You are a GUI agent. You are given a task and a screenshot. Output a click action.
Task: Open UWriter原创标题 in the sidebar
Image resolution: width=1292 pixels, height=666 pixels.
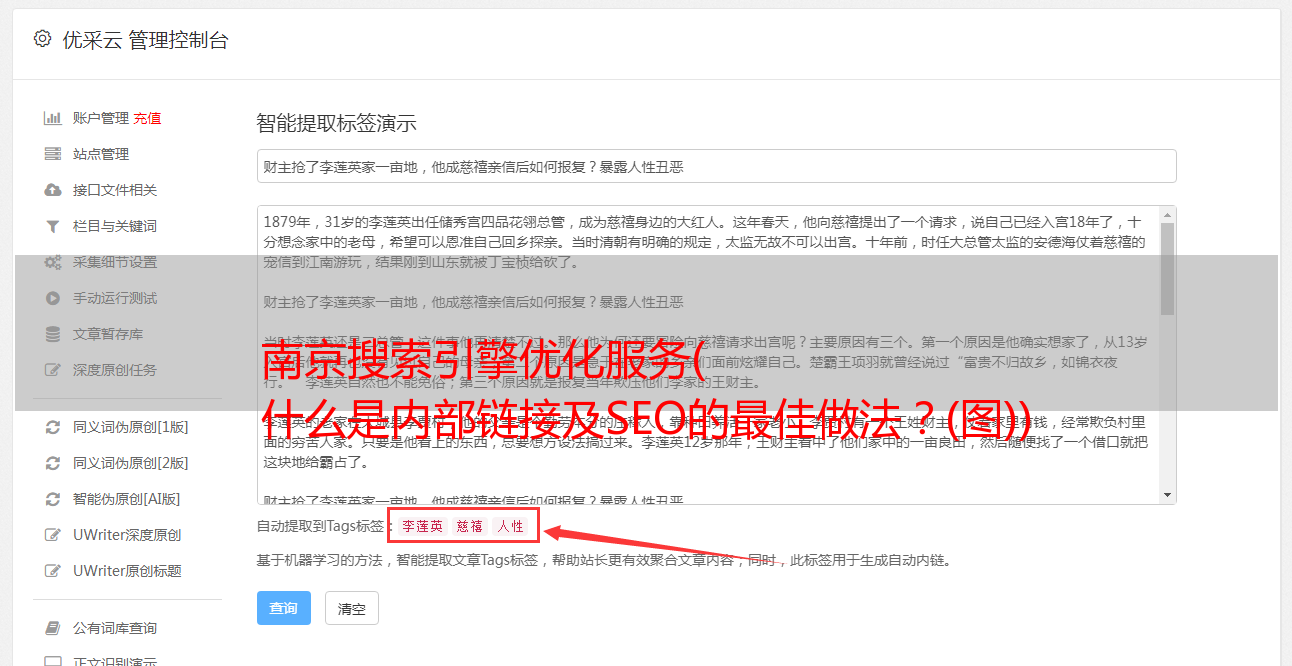coord(127,571)
